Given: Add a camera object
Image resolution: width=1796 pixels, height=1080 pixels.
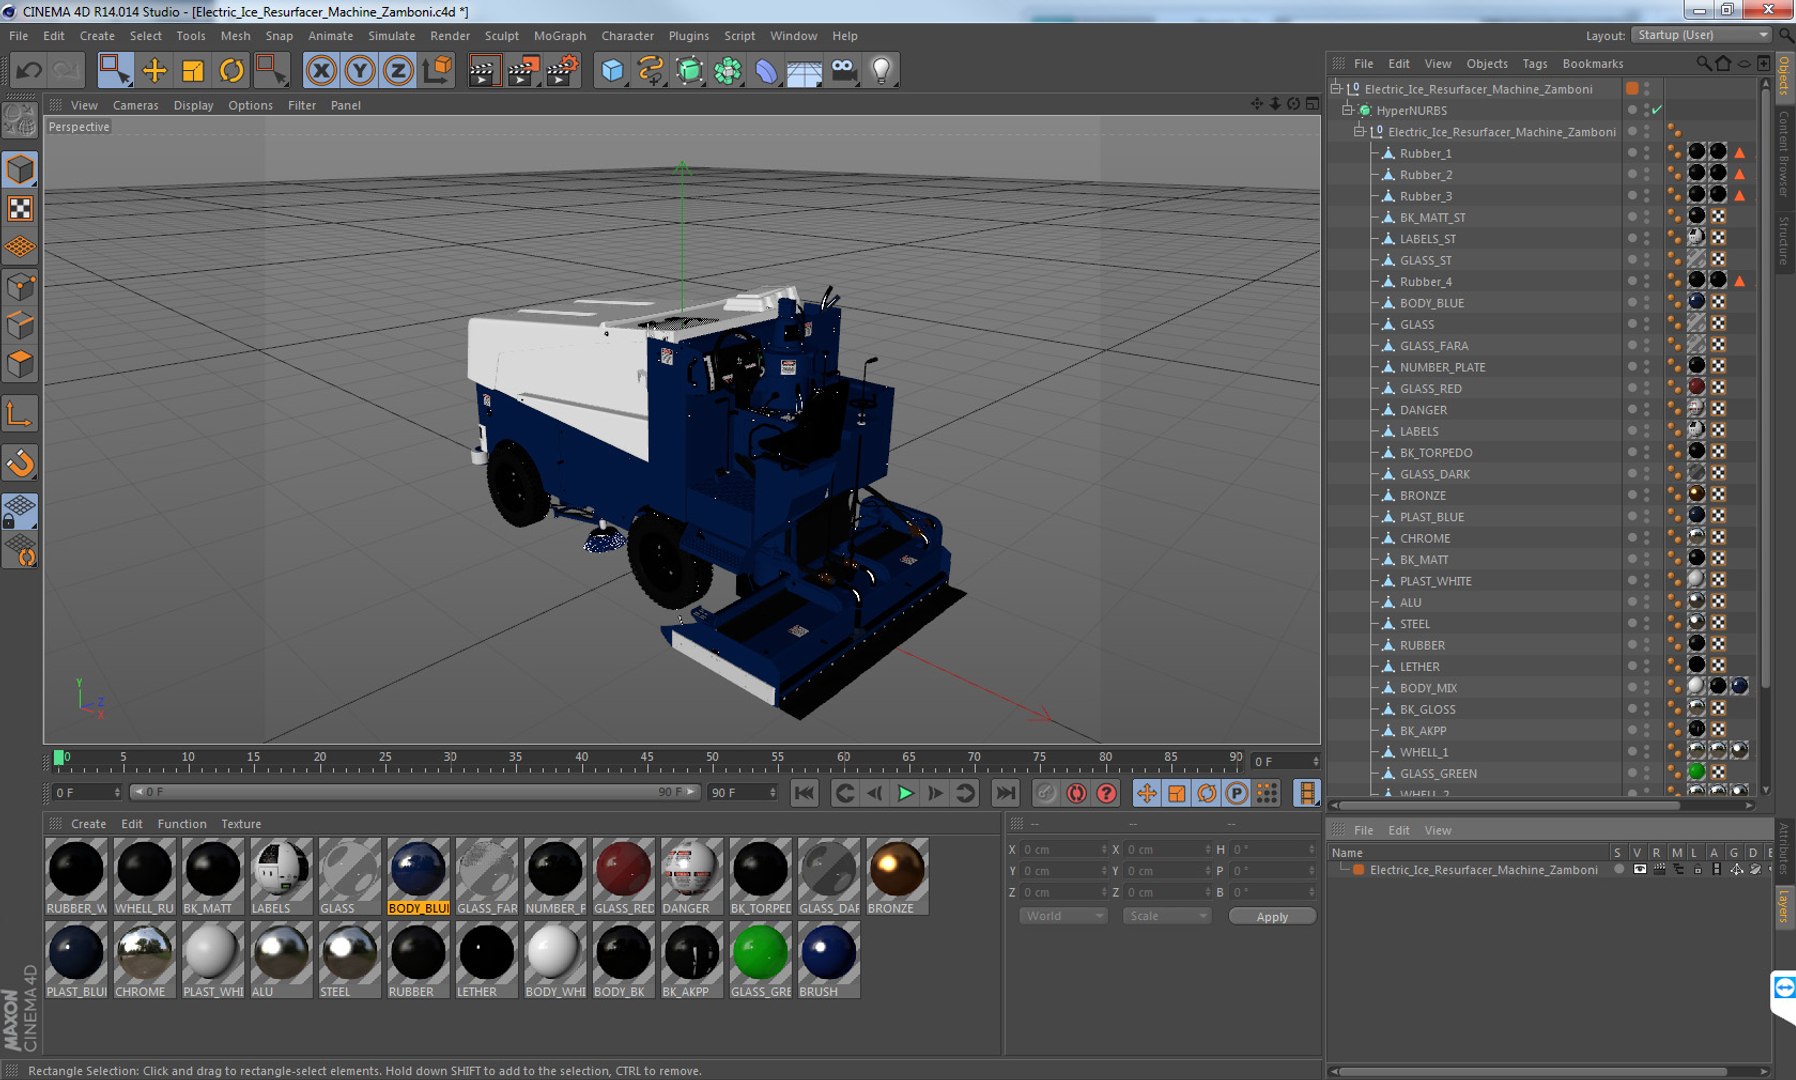Looking at the screenshot, I should point(844,70).
